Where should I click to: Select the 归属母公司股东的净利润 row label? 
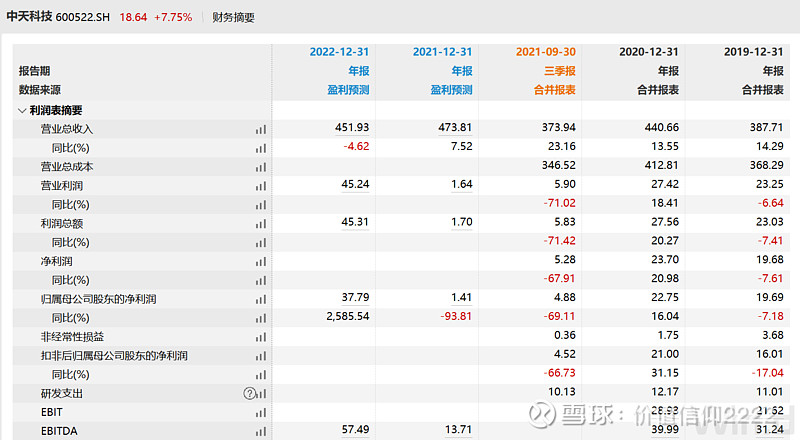click(x=98, y=300)
